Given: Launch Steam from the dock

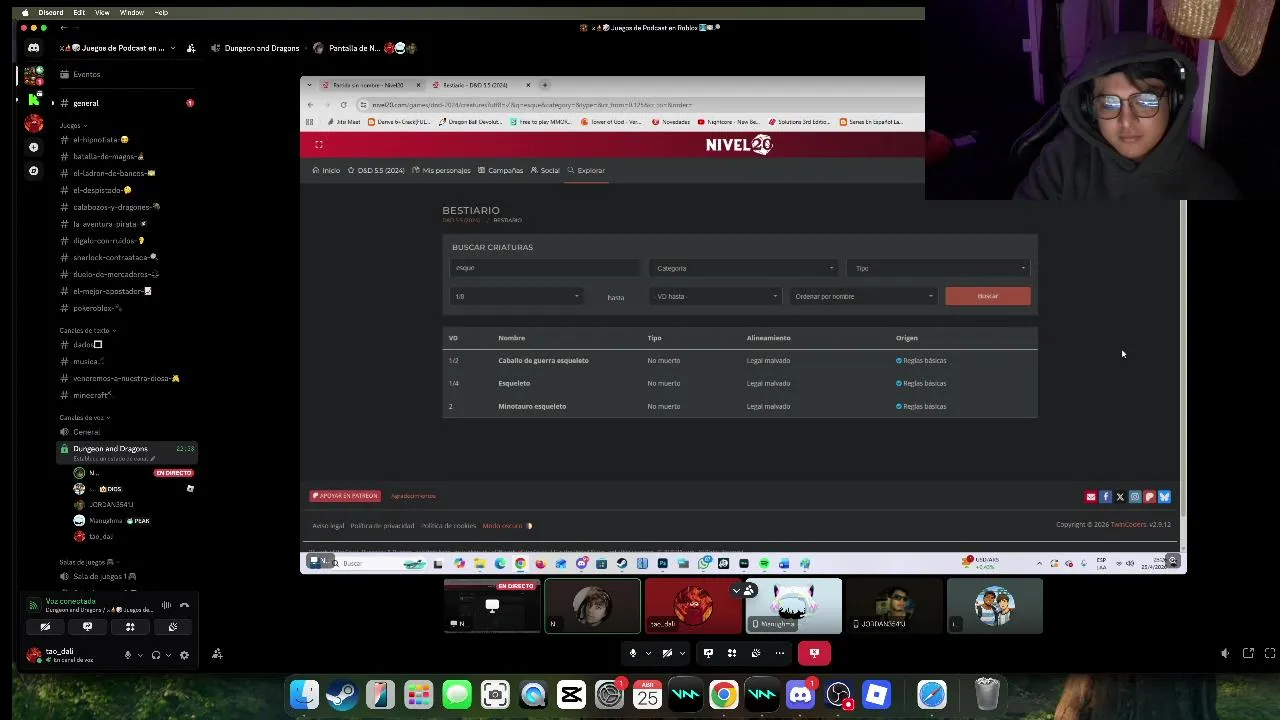Looking at the screenshot, I should [x=342, y=694].
